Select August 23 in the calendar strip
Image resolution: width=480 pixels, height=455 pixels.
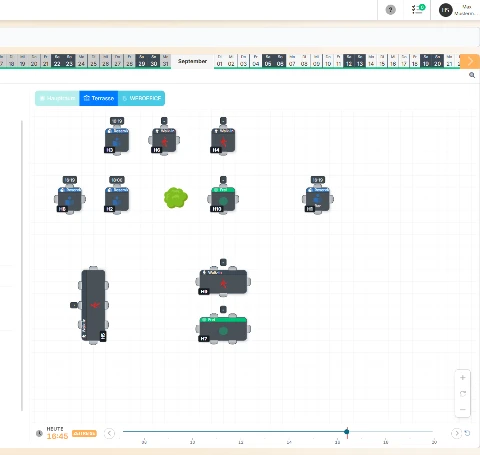pyautogui.click(x=69, y=61)
